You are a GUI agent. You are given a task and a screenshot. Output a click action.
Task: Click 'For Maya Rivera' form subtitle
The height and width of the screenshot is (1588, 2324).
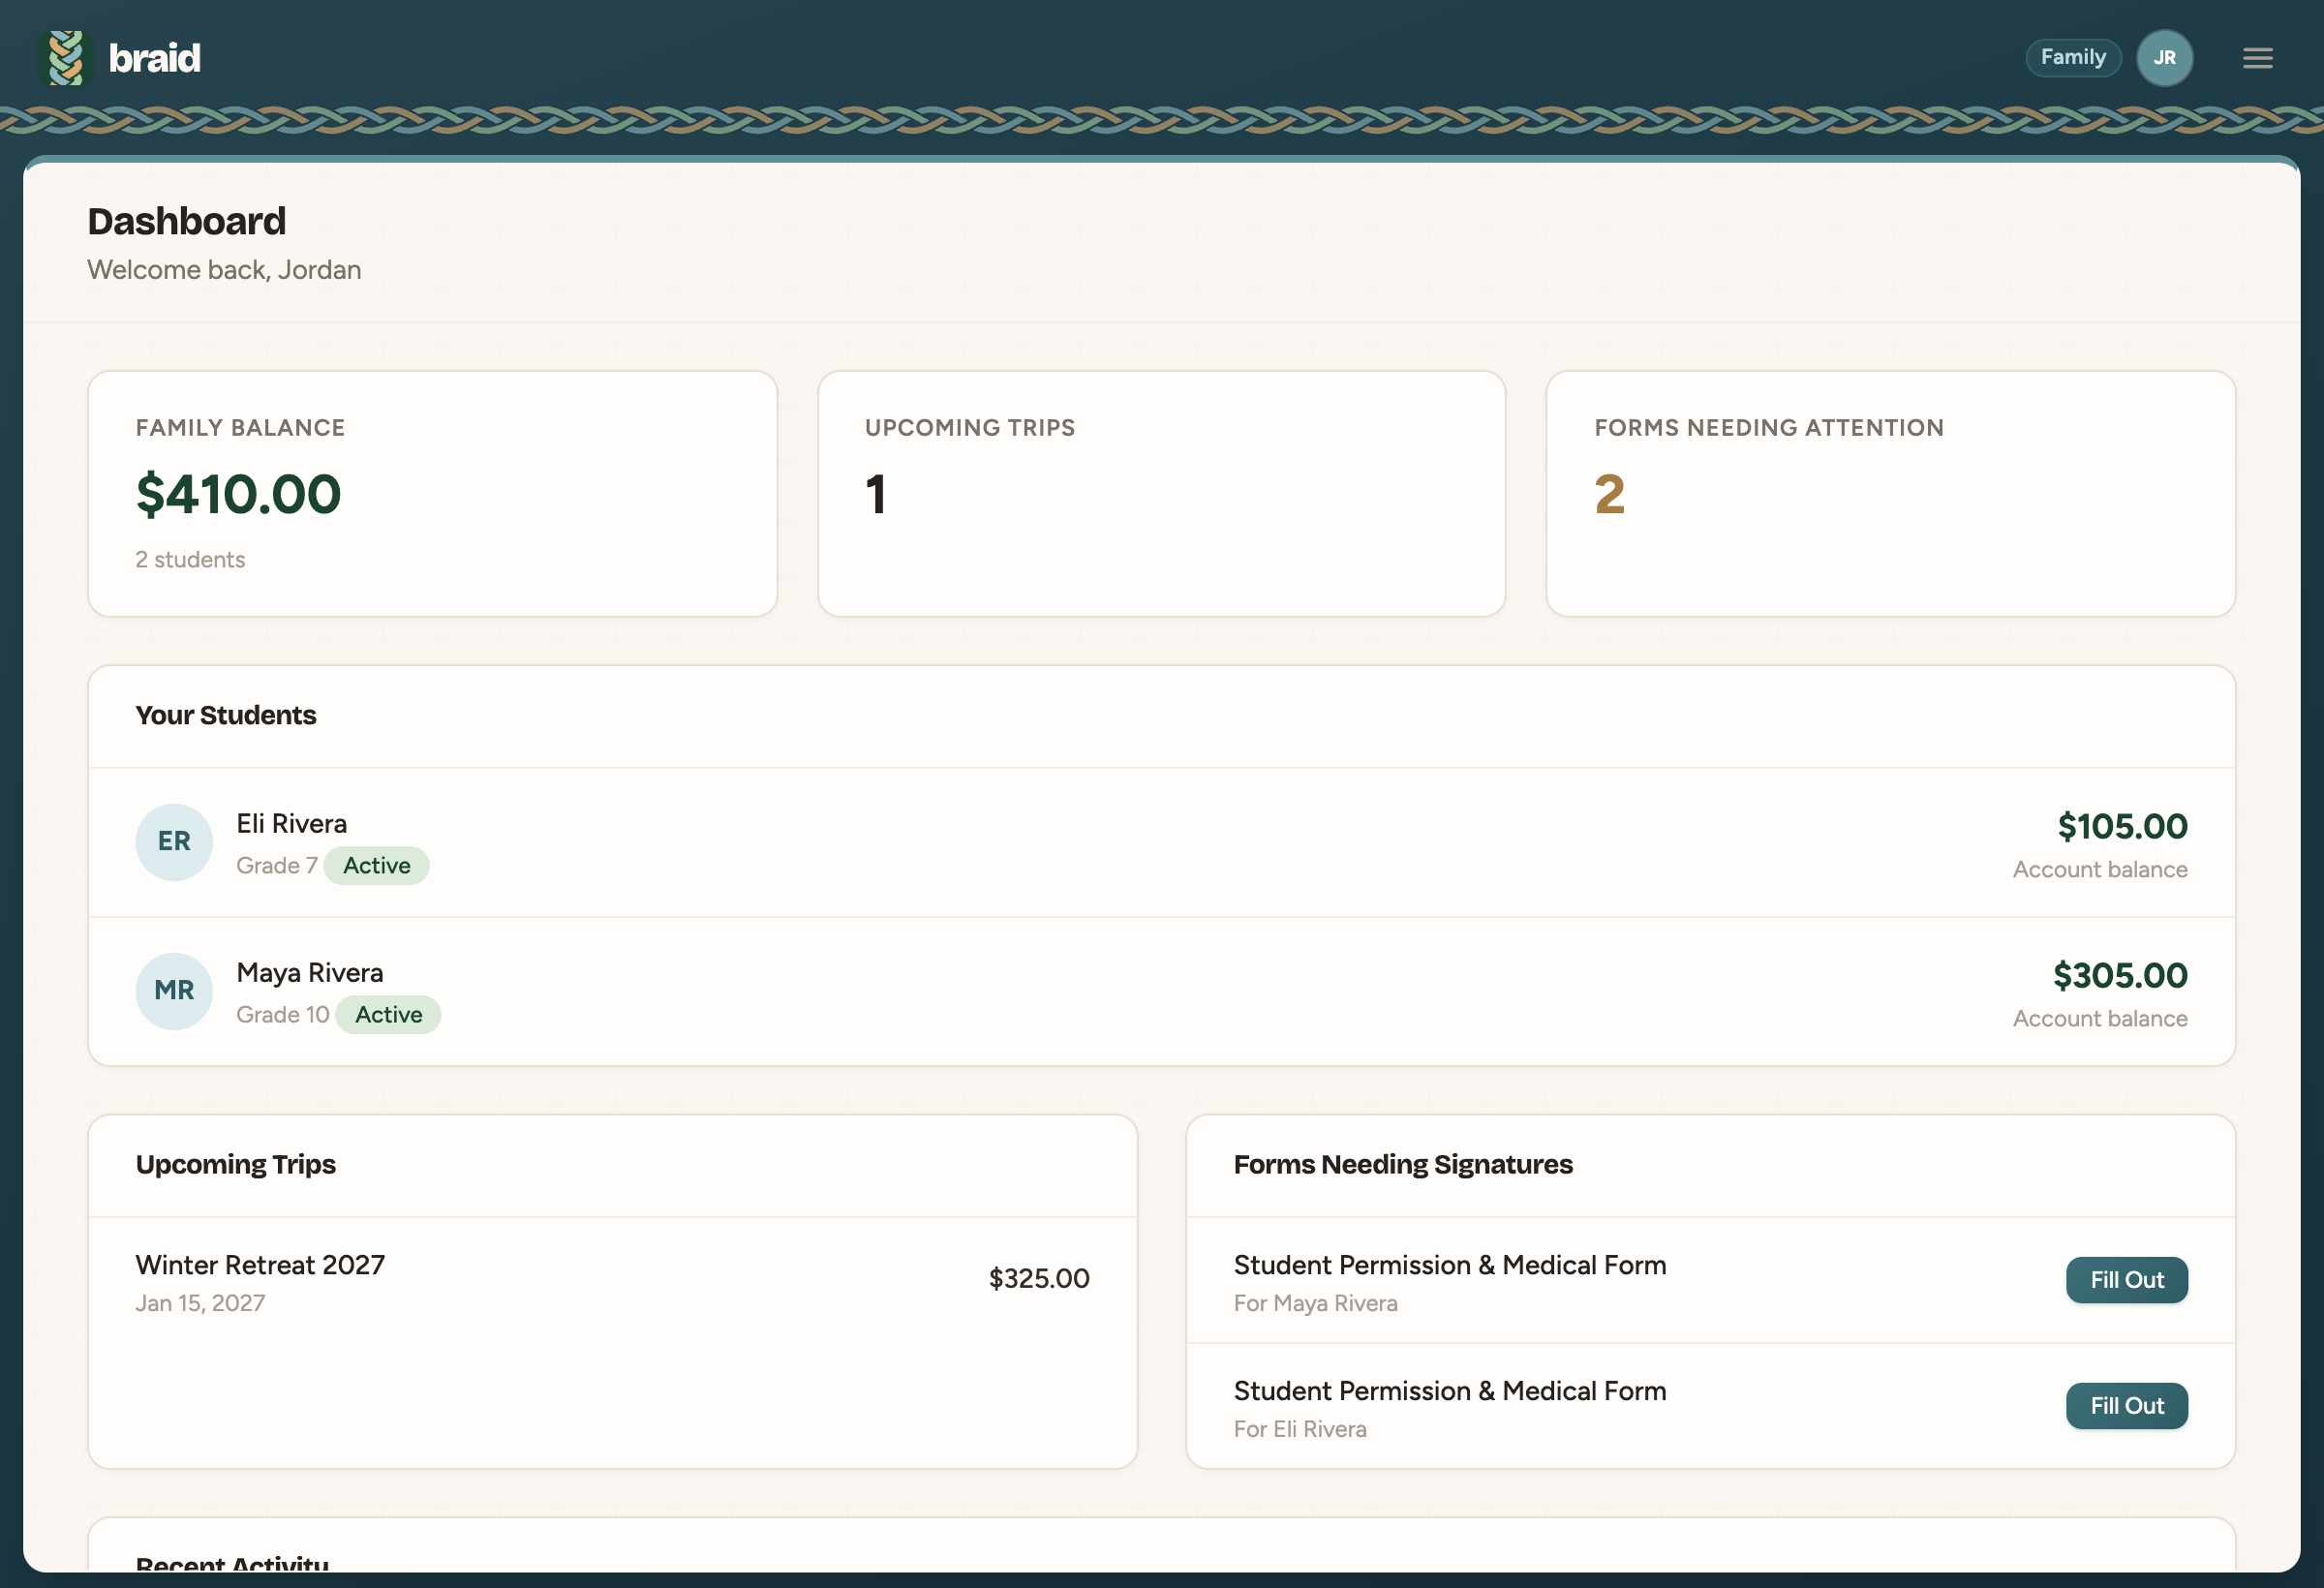pyautogui.click(x=1315, y=1303)
